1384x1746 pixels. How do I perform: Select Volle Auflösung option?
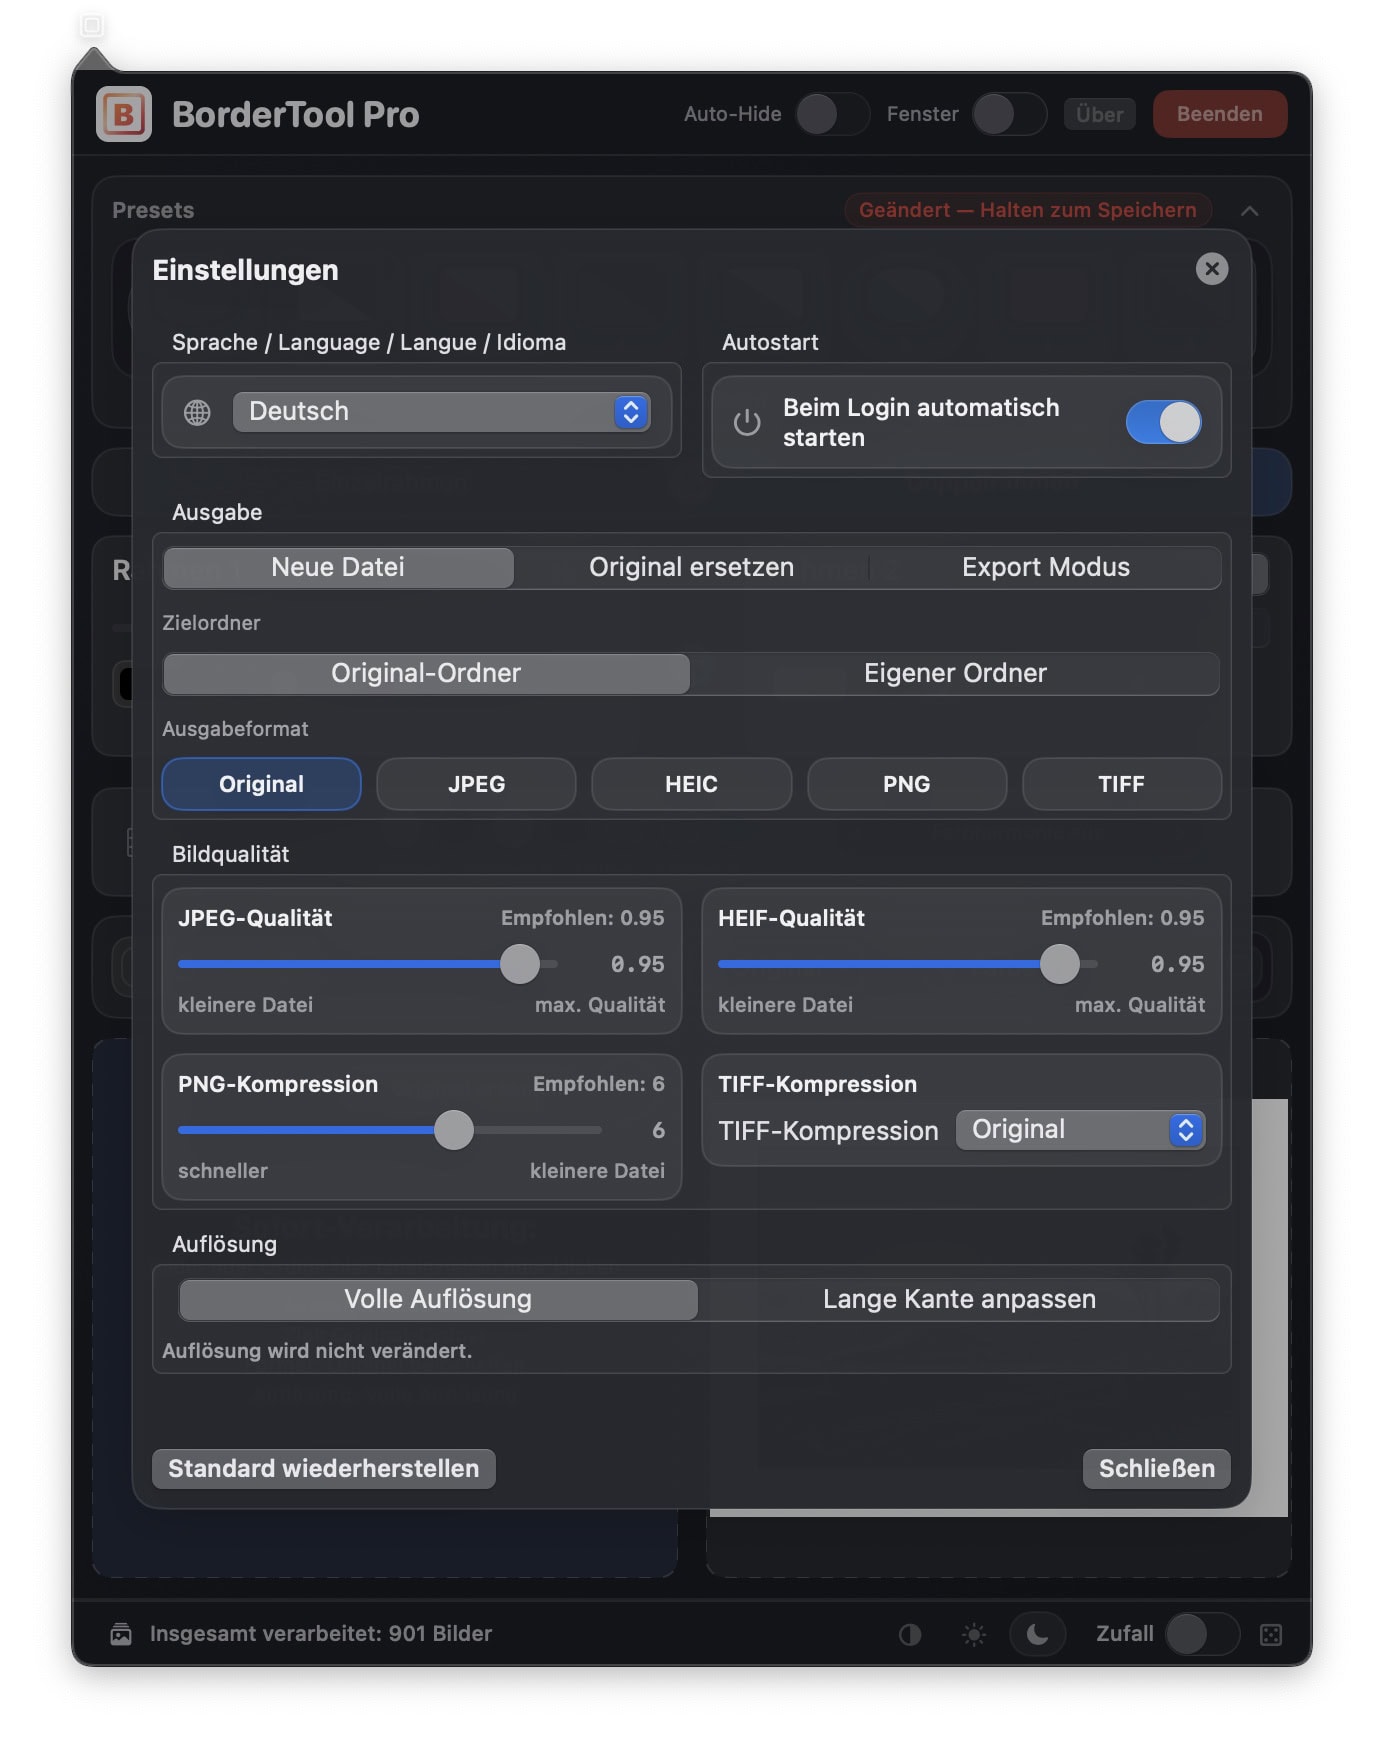click(438, 1299)
